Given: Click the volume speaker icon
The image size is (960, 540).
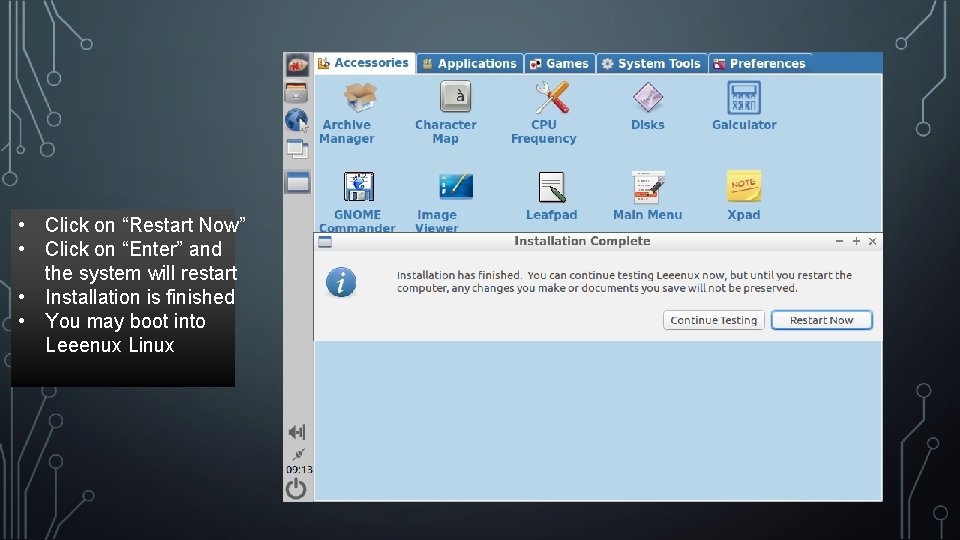Looking at the screenshot, I should coord(296,432).
